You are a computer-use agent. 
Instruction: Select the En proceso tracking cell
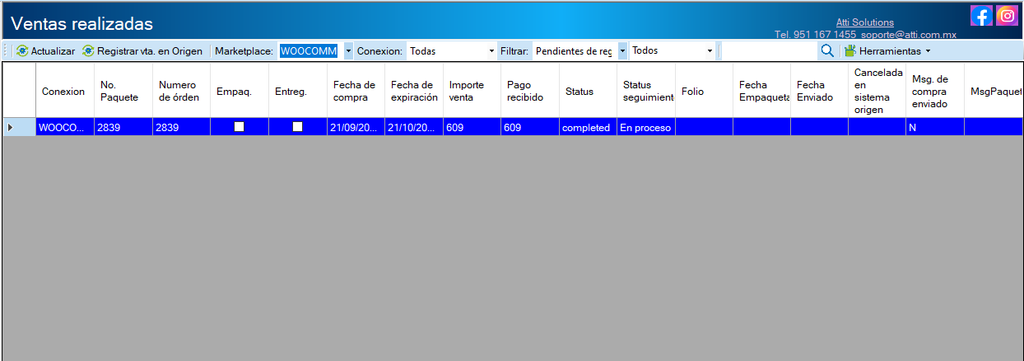click(x=647, y=127)
